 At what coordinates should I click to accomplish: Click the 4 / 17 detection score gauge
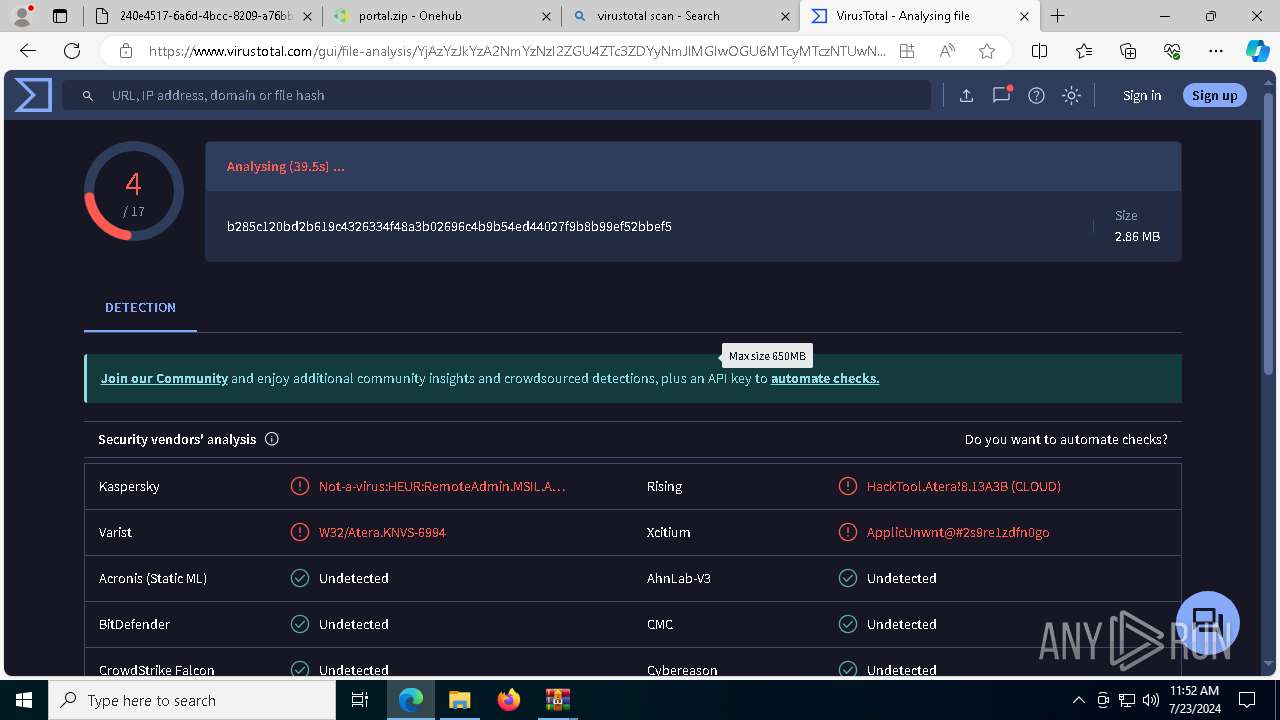tap(133, 191)
